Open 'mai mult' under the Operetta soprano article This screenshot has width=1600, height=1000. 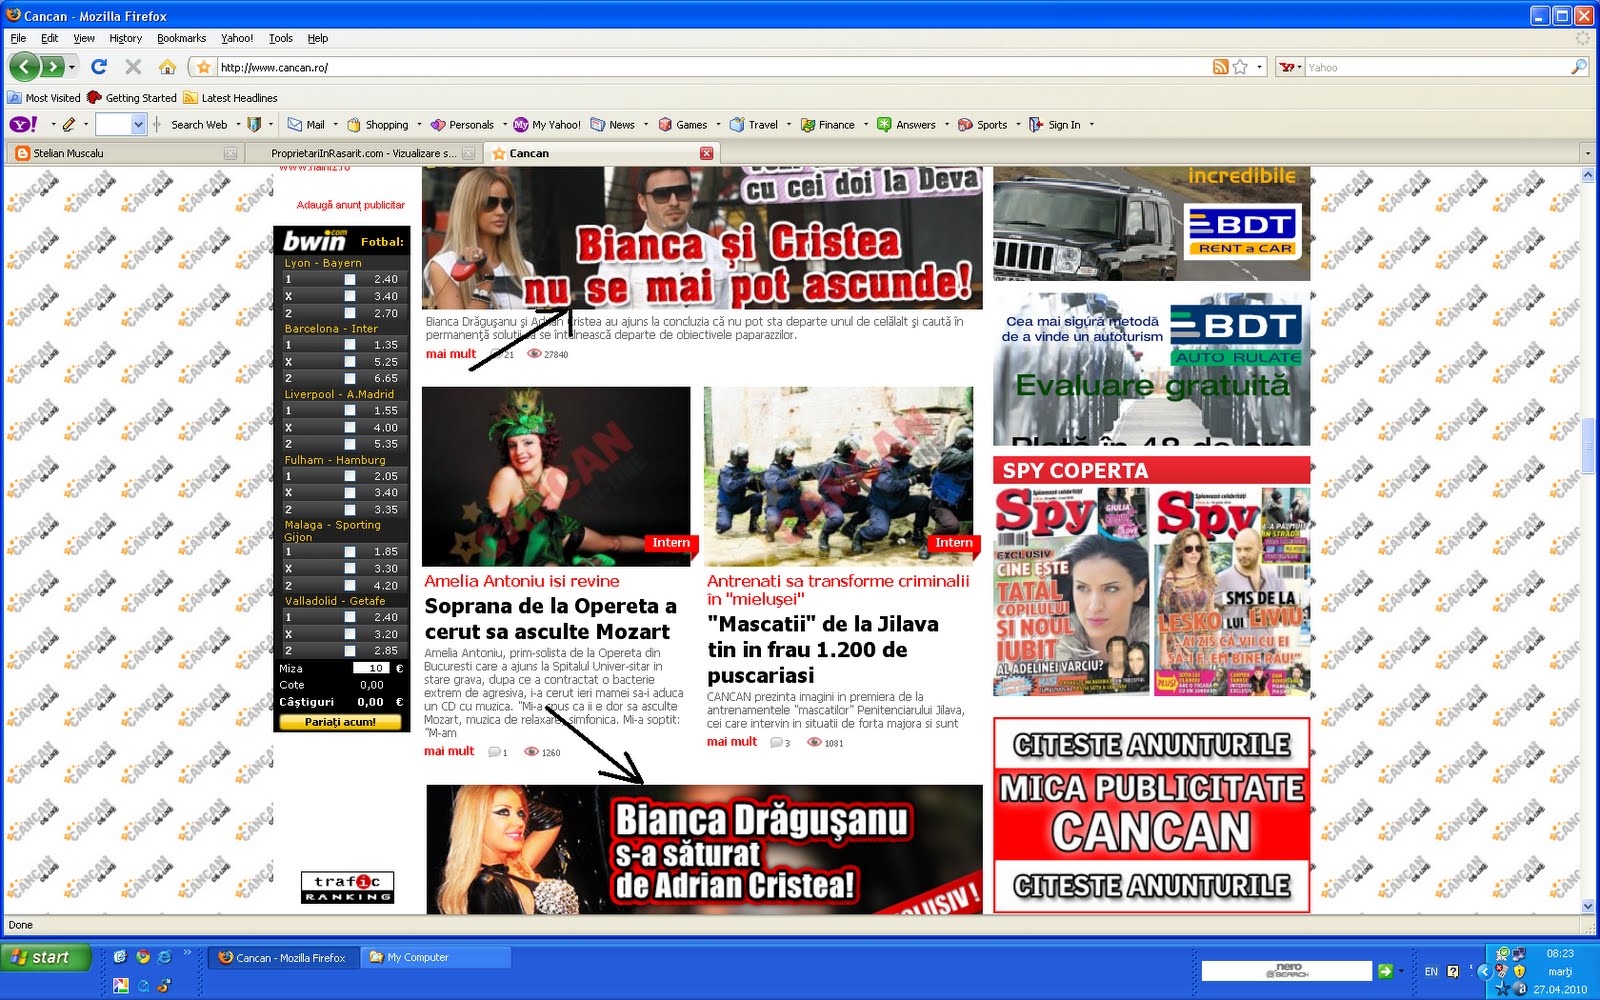[449, 751]
